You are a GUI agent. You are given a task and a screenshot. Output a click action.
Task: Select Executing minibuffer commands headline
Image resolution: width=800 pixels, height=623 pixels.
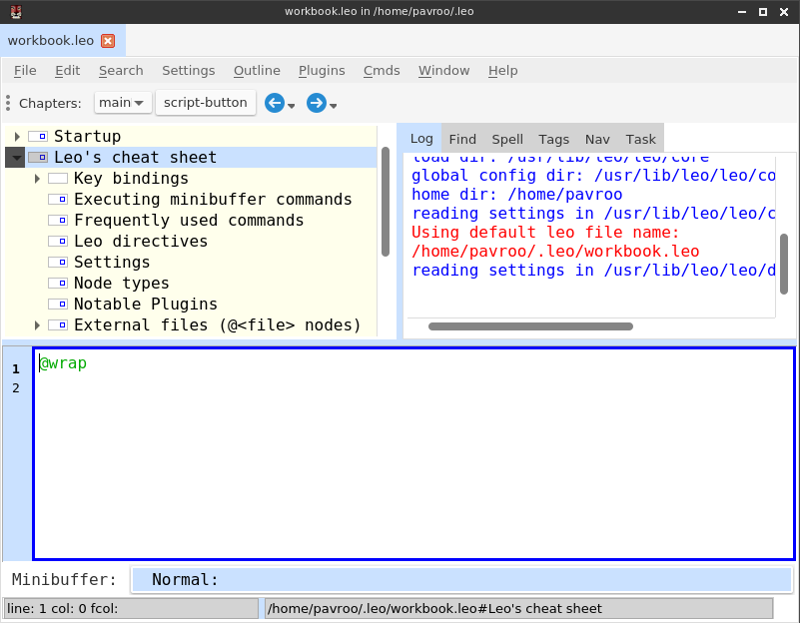click(213, 200)
